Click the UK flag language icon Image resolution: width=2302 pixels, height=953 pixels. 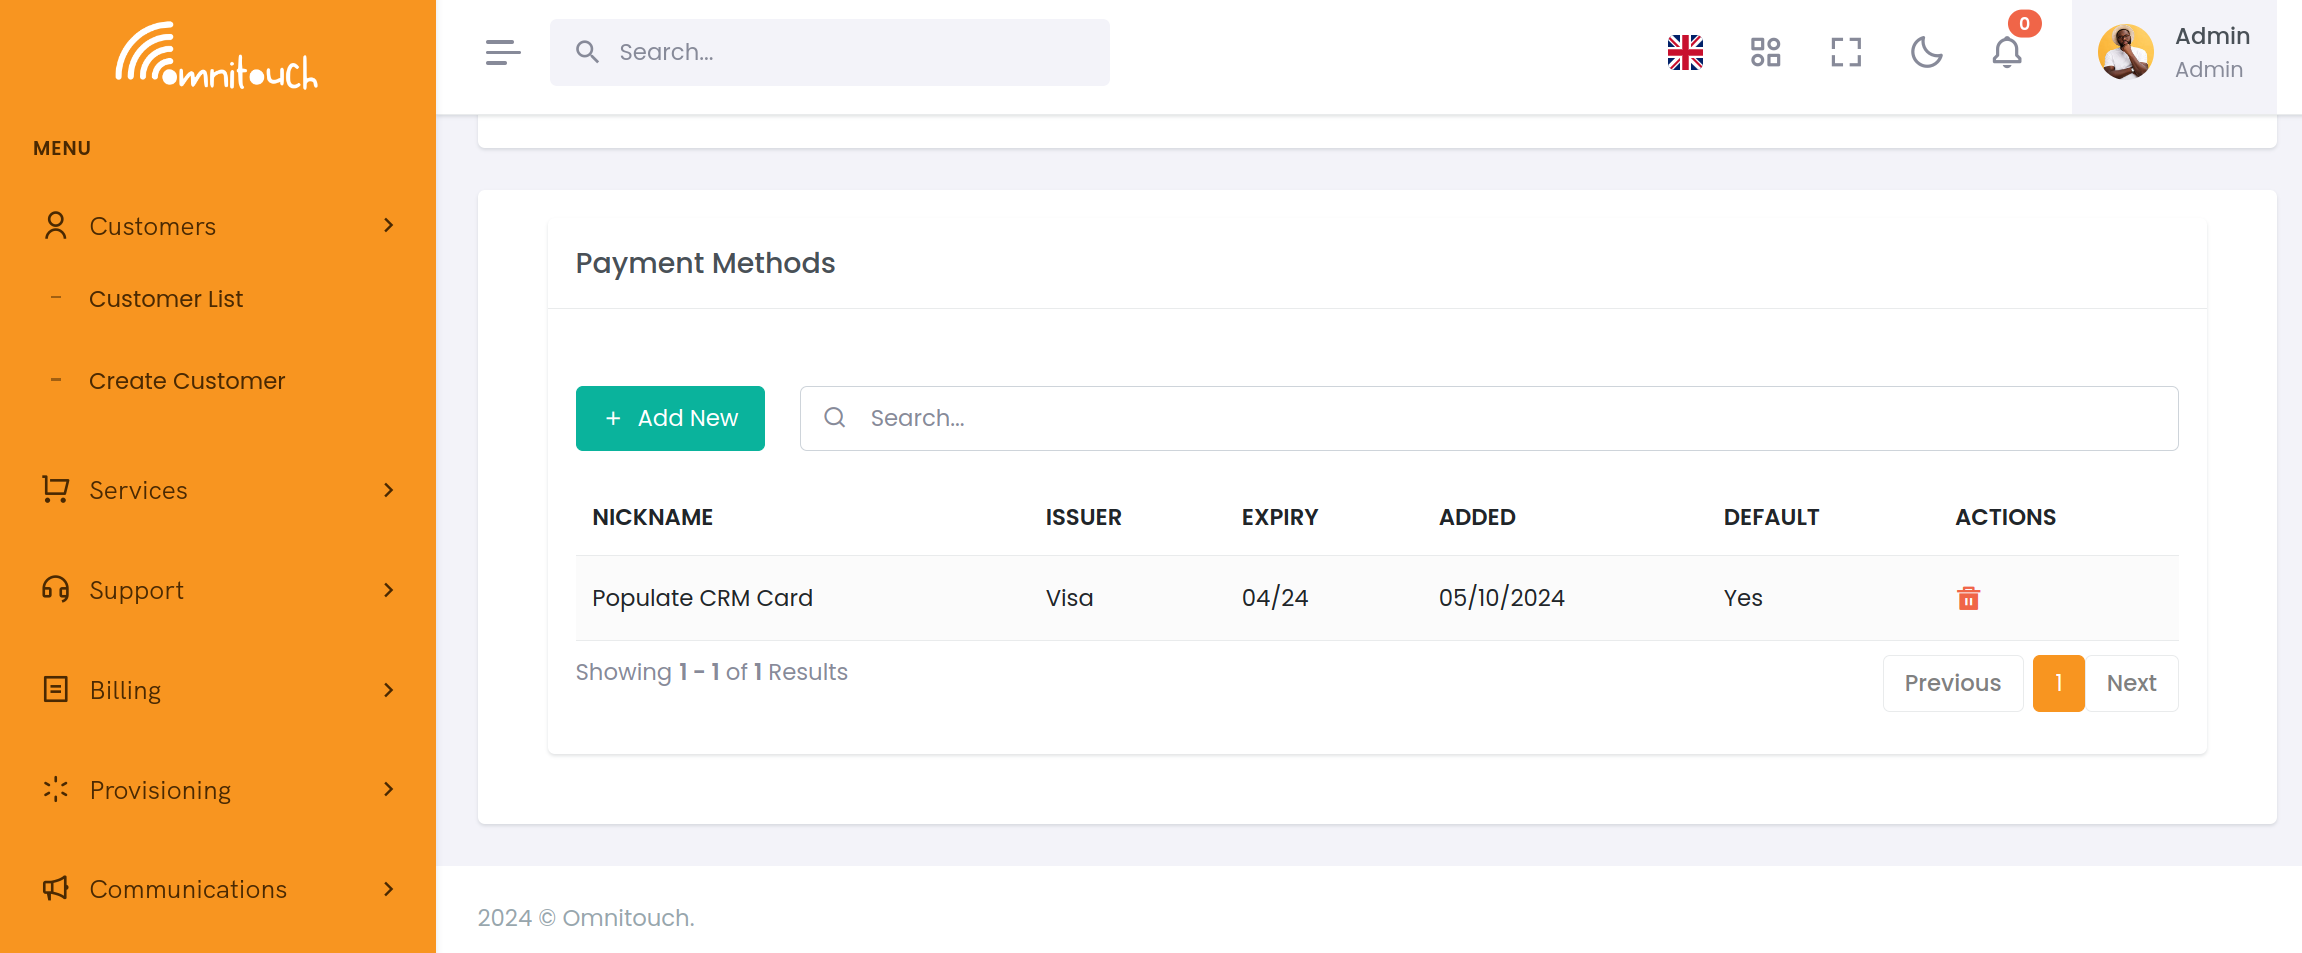(x=1685, y=52)
